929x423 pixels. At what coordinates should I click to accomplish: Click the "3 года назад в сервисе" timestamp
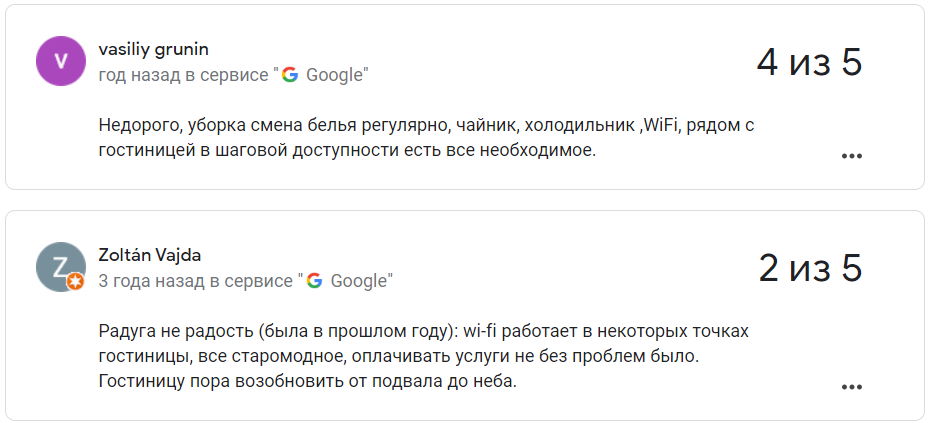(x=196, y=281)
